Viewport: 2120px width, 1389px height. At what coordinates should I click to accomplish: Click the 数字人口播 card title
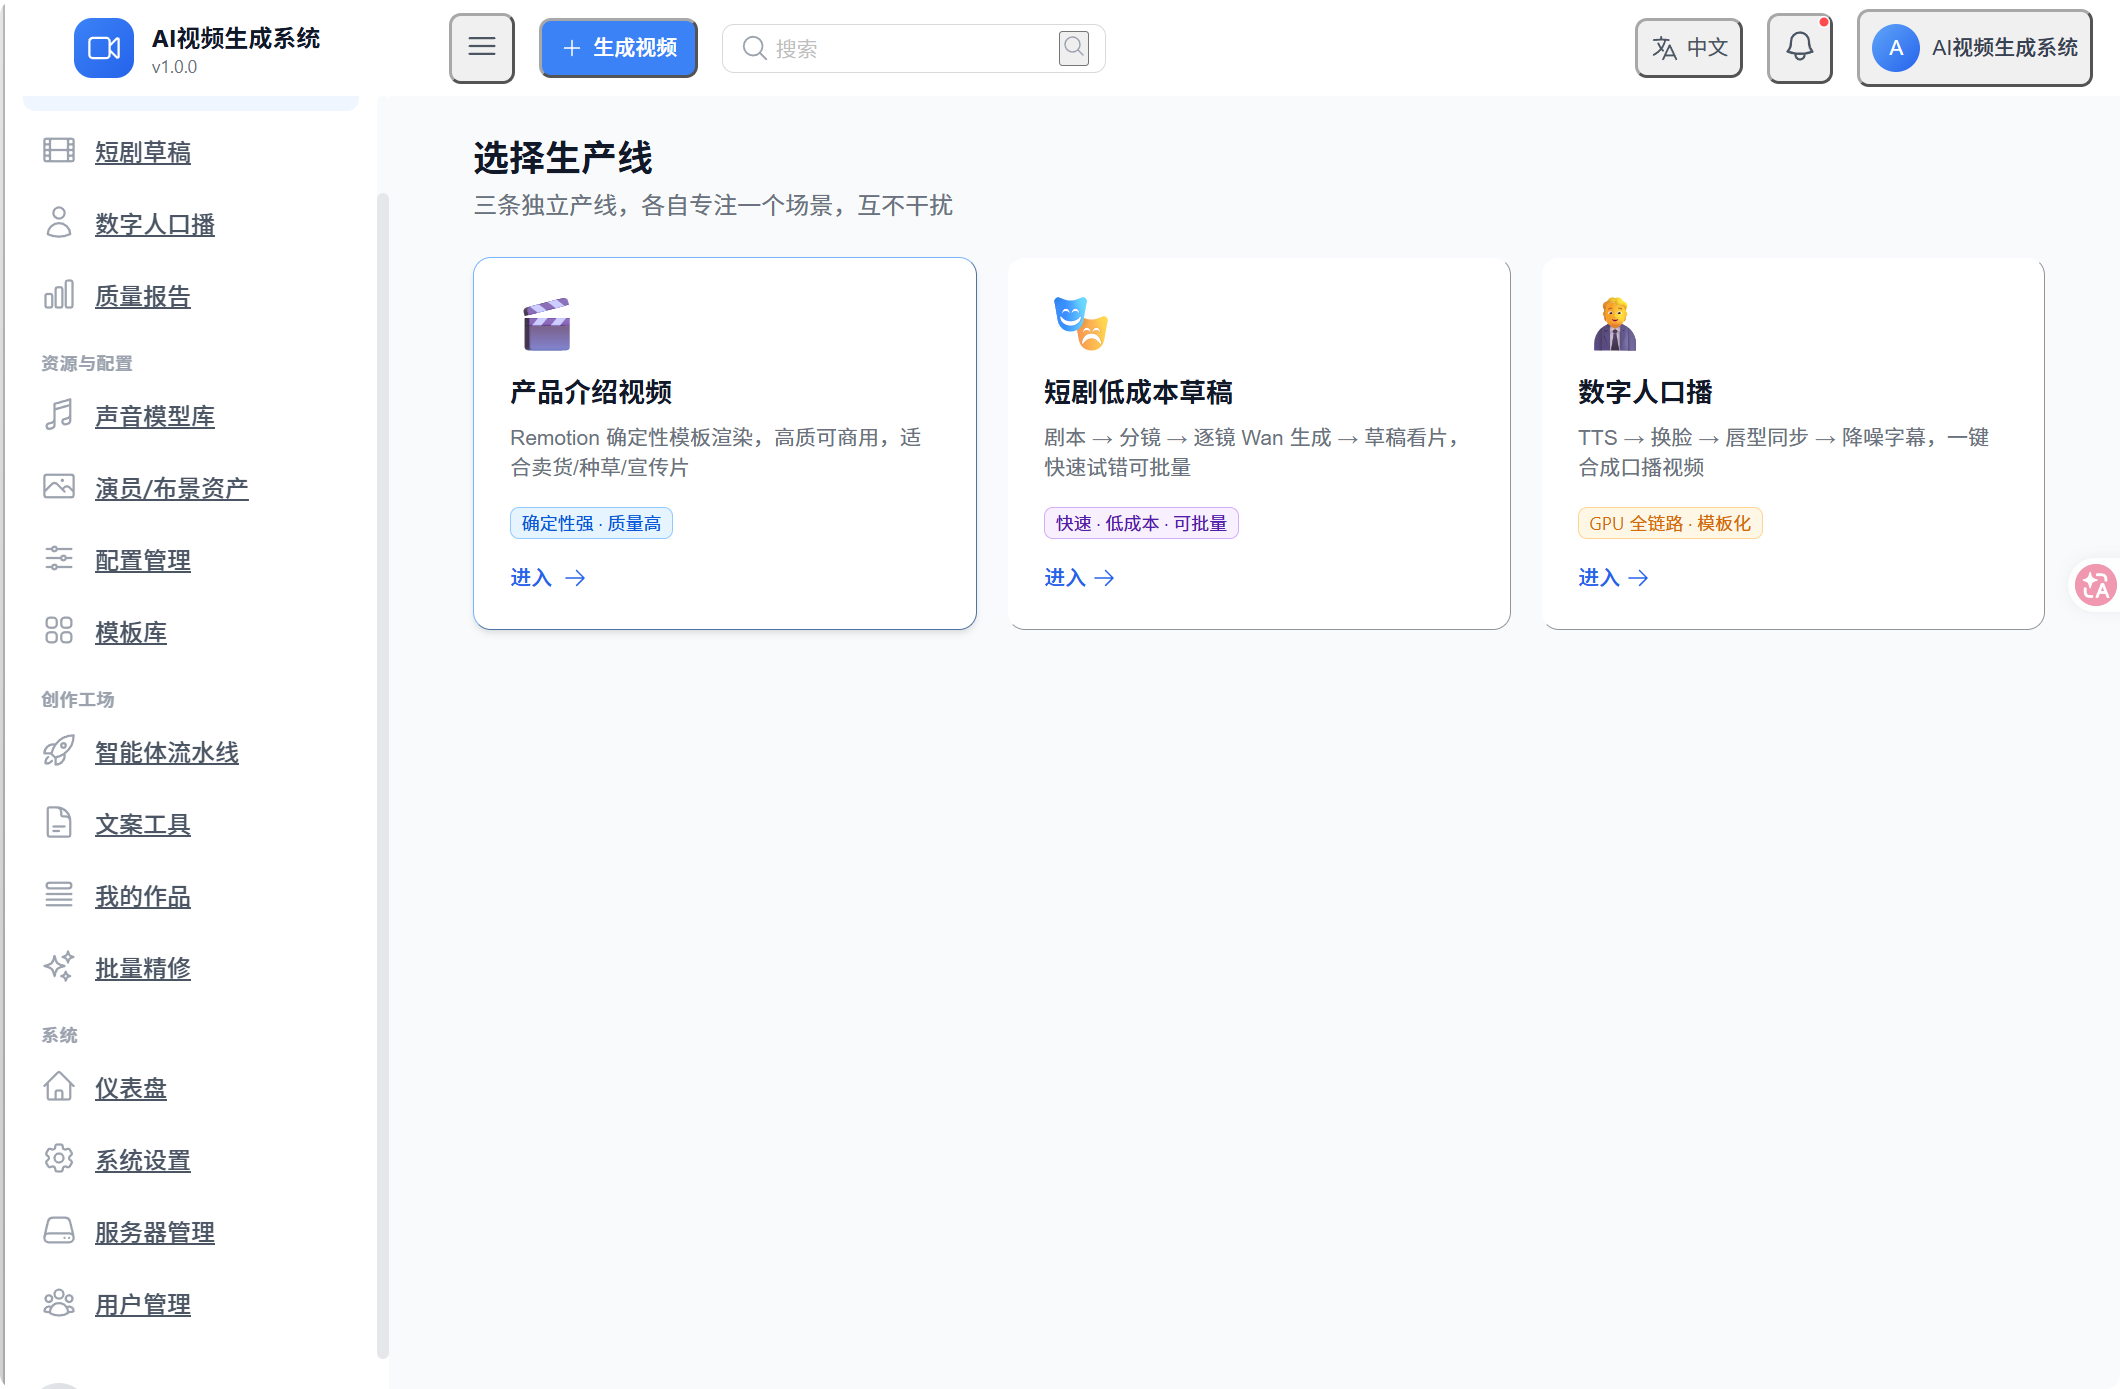pos(1645,392)
